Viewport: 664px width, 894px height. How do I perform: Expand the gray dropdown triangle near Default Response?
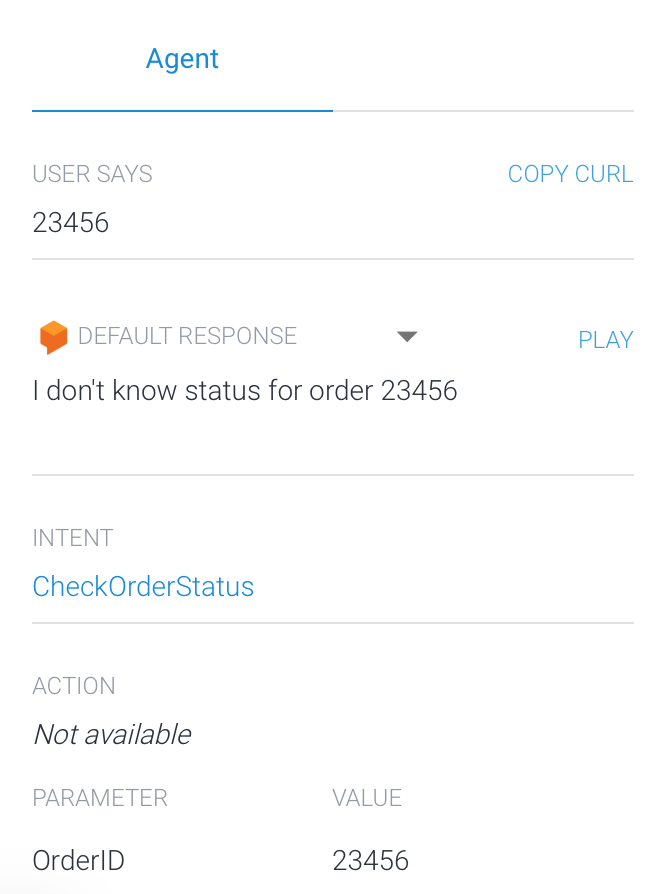[407, 336]
